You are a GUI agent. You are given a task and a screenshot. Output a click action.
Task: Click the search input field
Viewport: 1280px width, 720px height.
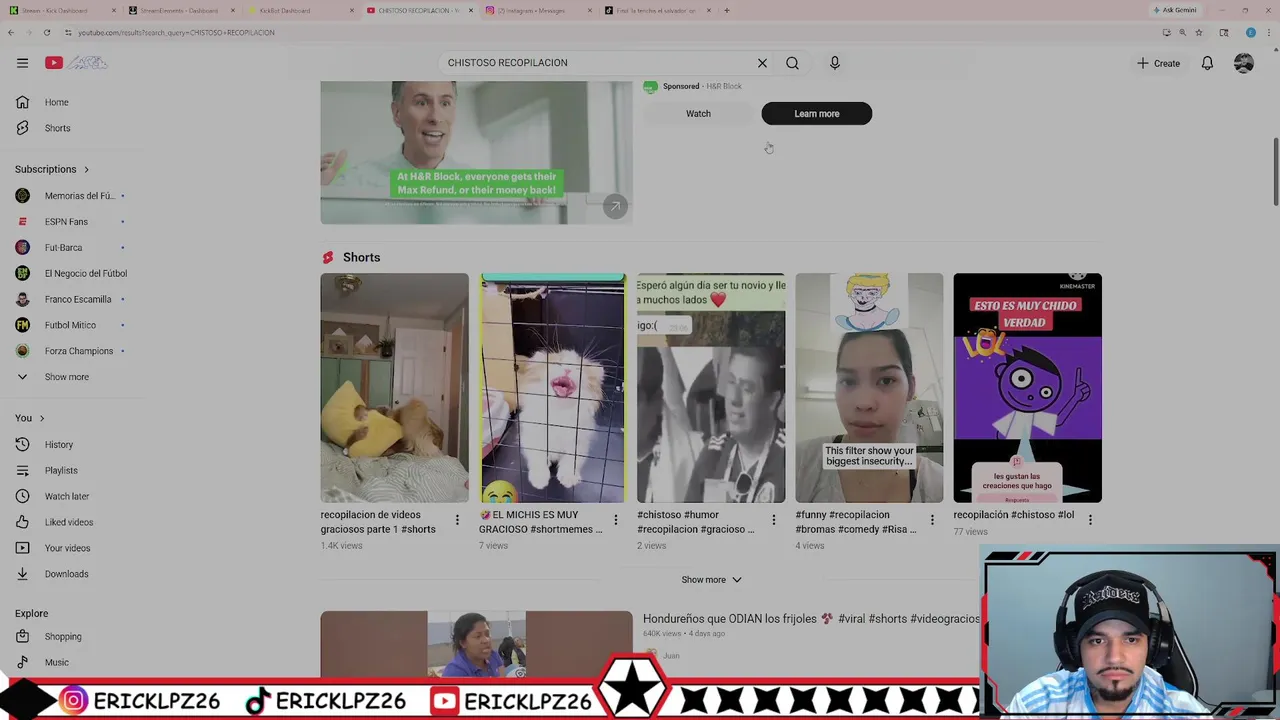[x=598, y=63]
